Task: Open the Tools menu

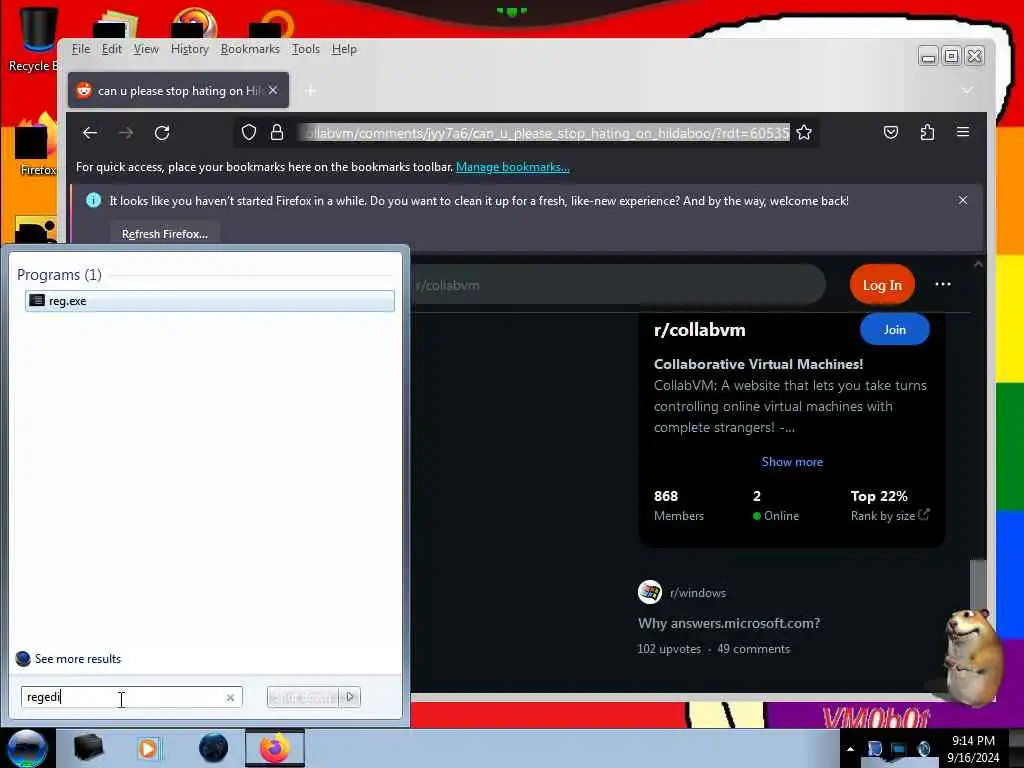Action: [306, 49]
